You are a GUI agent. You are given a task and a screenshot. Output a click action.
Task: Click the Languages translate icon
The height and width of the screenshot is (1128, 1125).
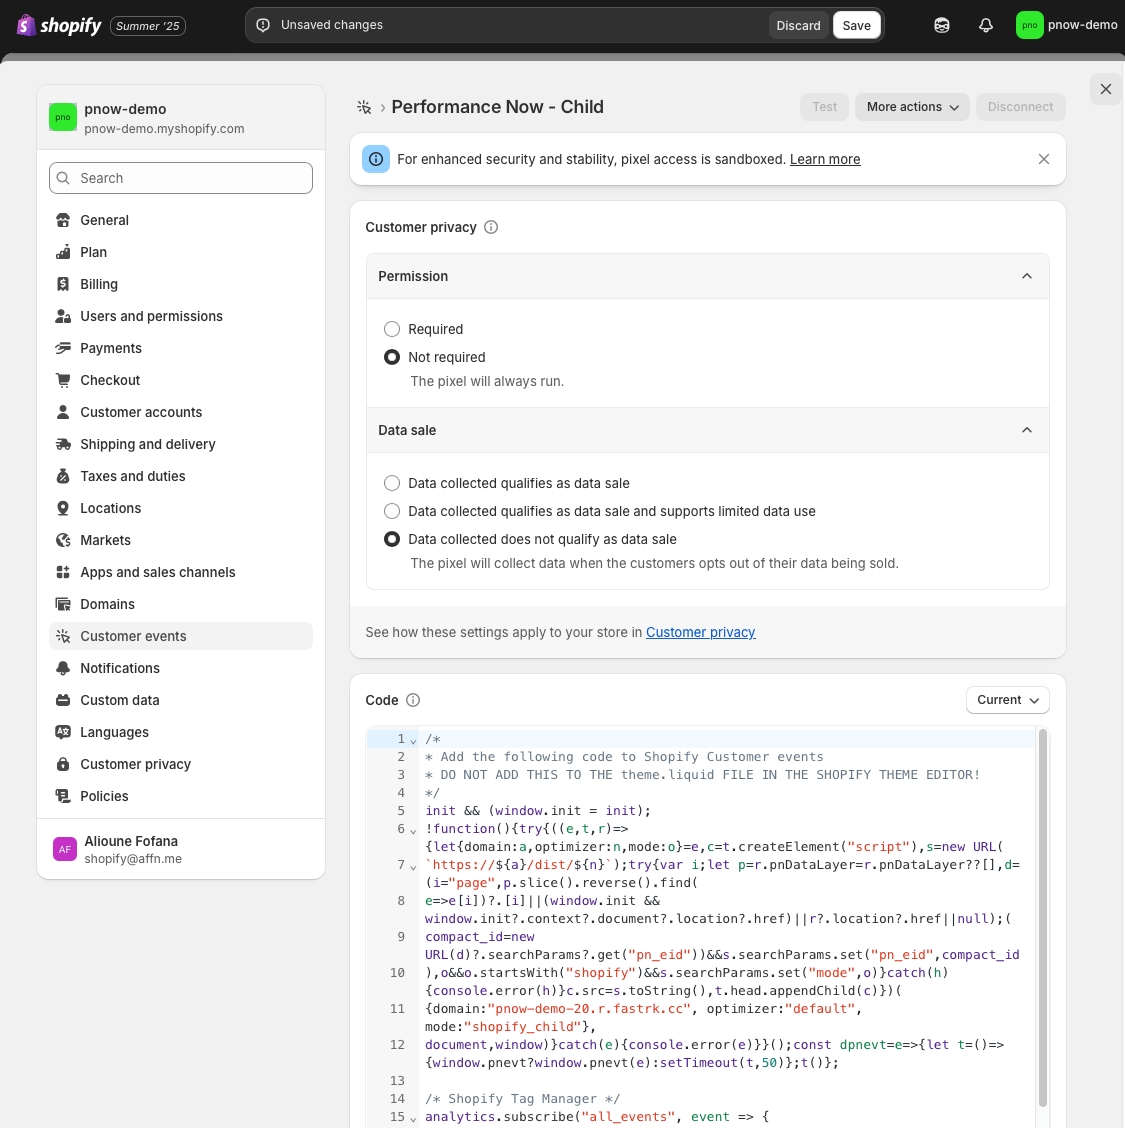(63, 732)
